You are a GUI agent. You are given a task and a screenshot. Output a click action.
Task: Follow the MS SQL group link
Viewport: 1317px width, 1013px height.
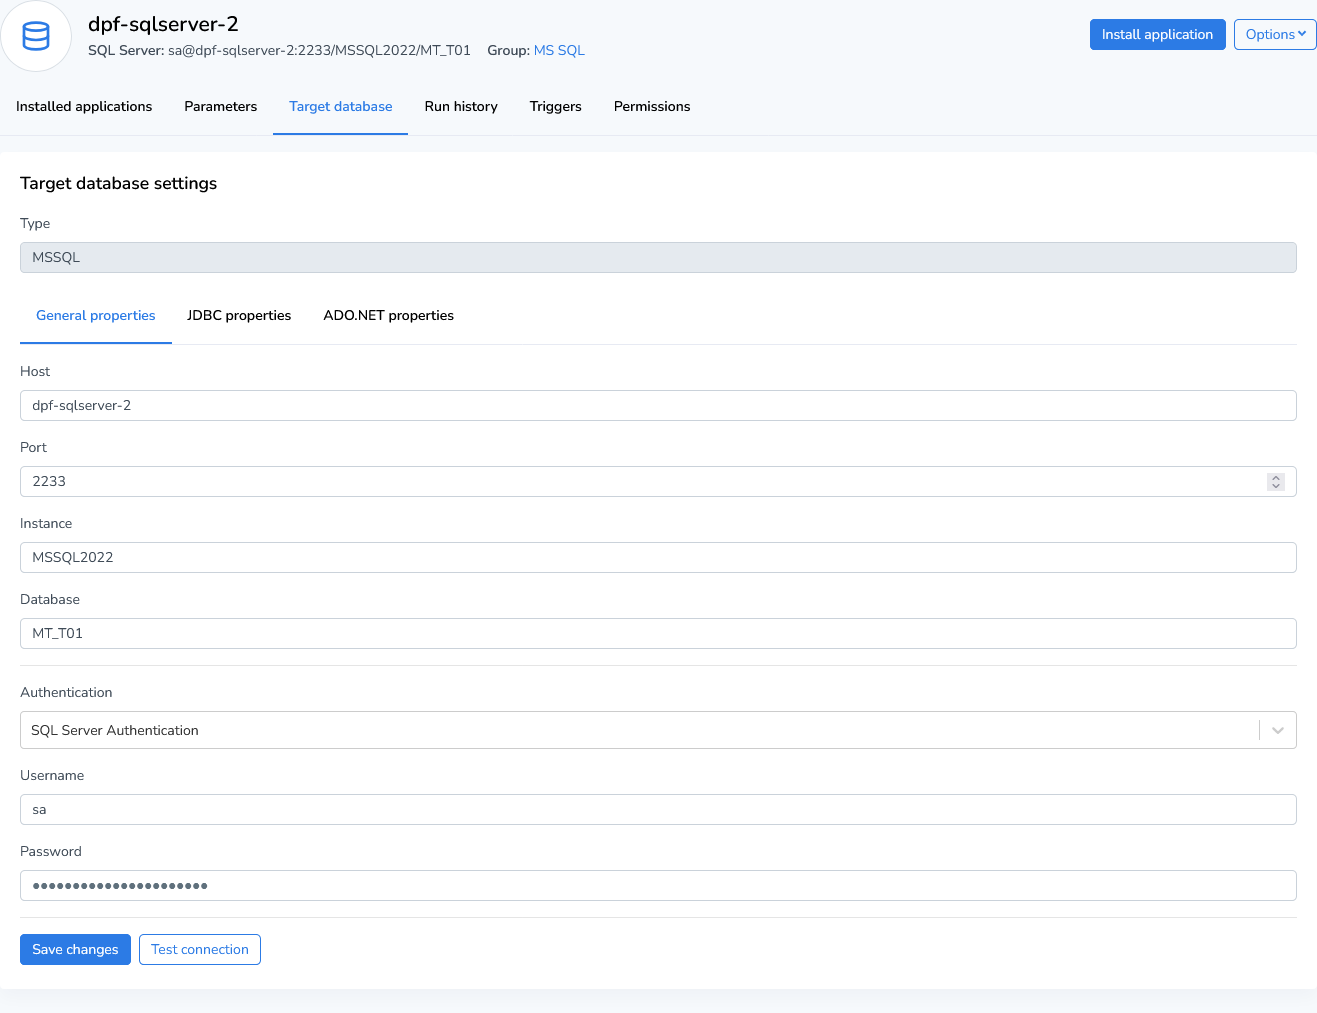(x=559, y=50)
